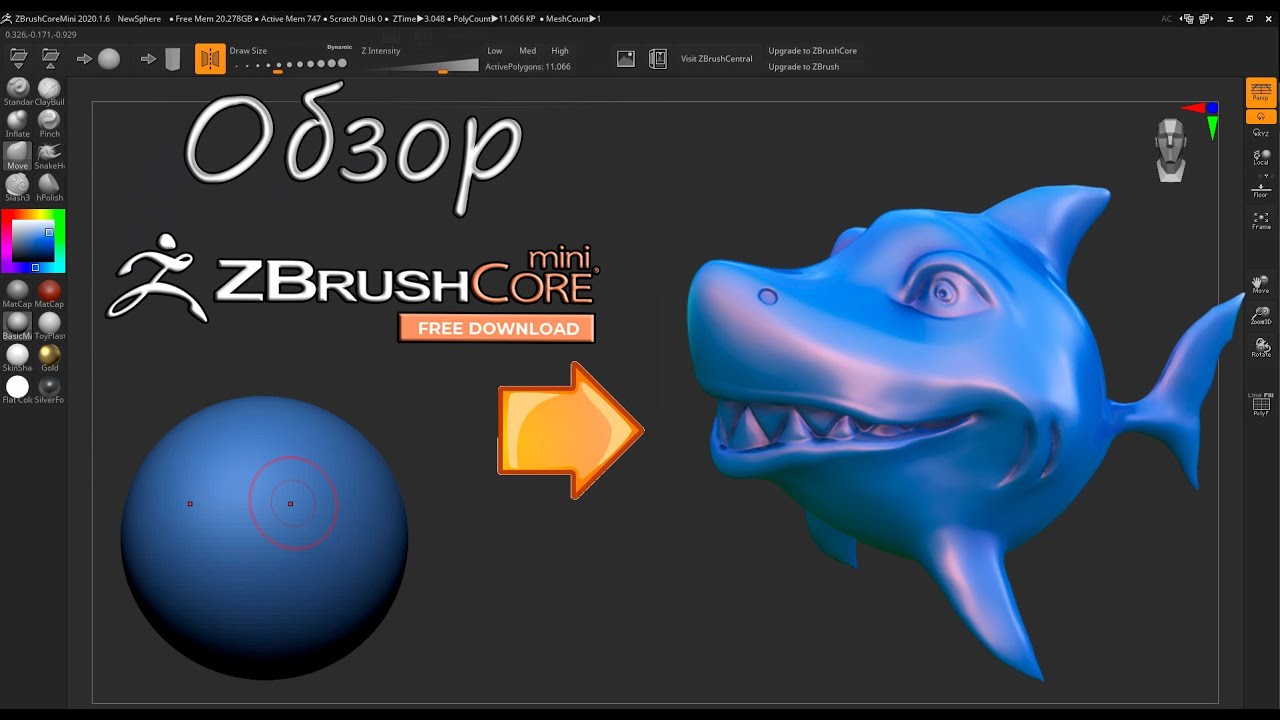
Task: Set mesh resolution to Med
Action: (527, 51)
